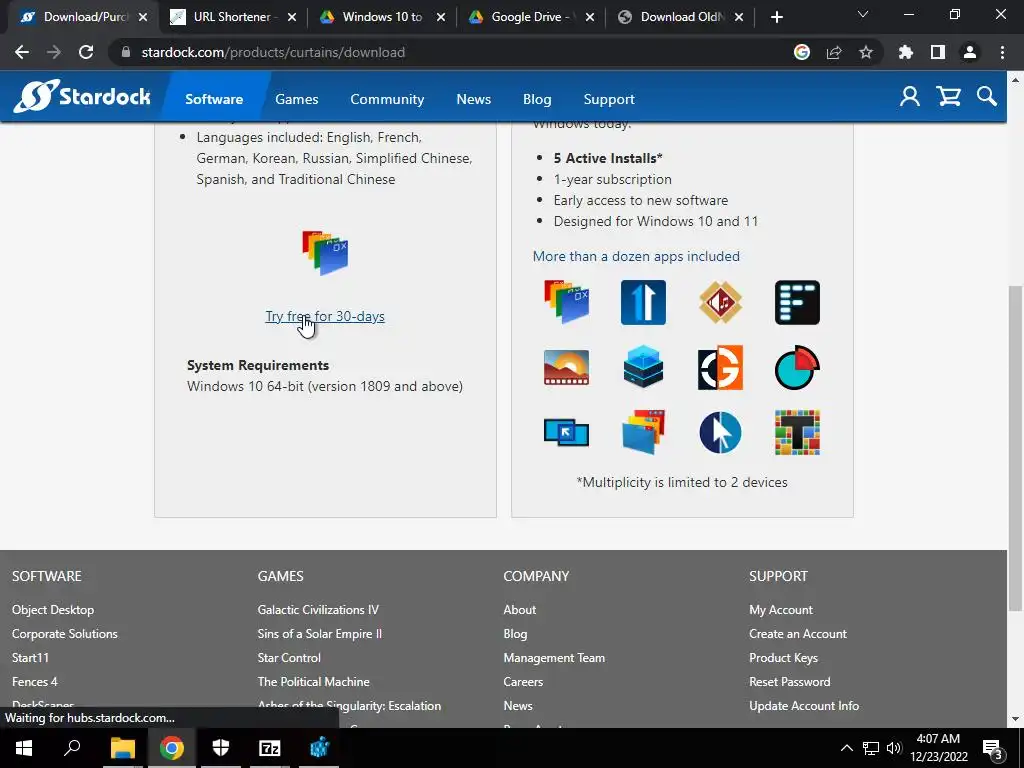Select the Multiplicity monitors app icon
1024x768 pixels.
(x=566, y=432)
